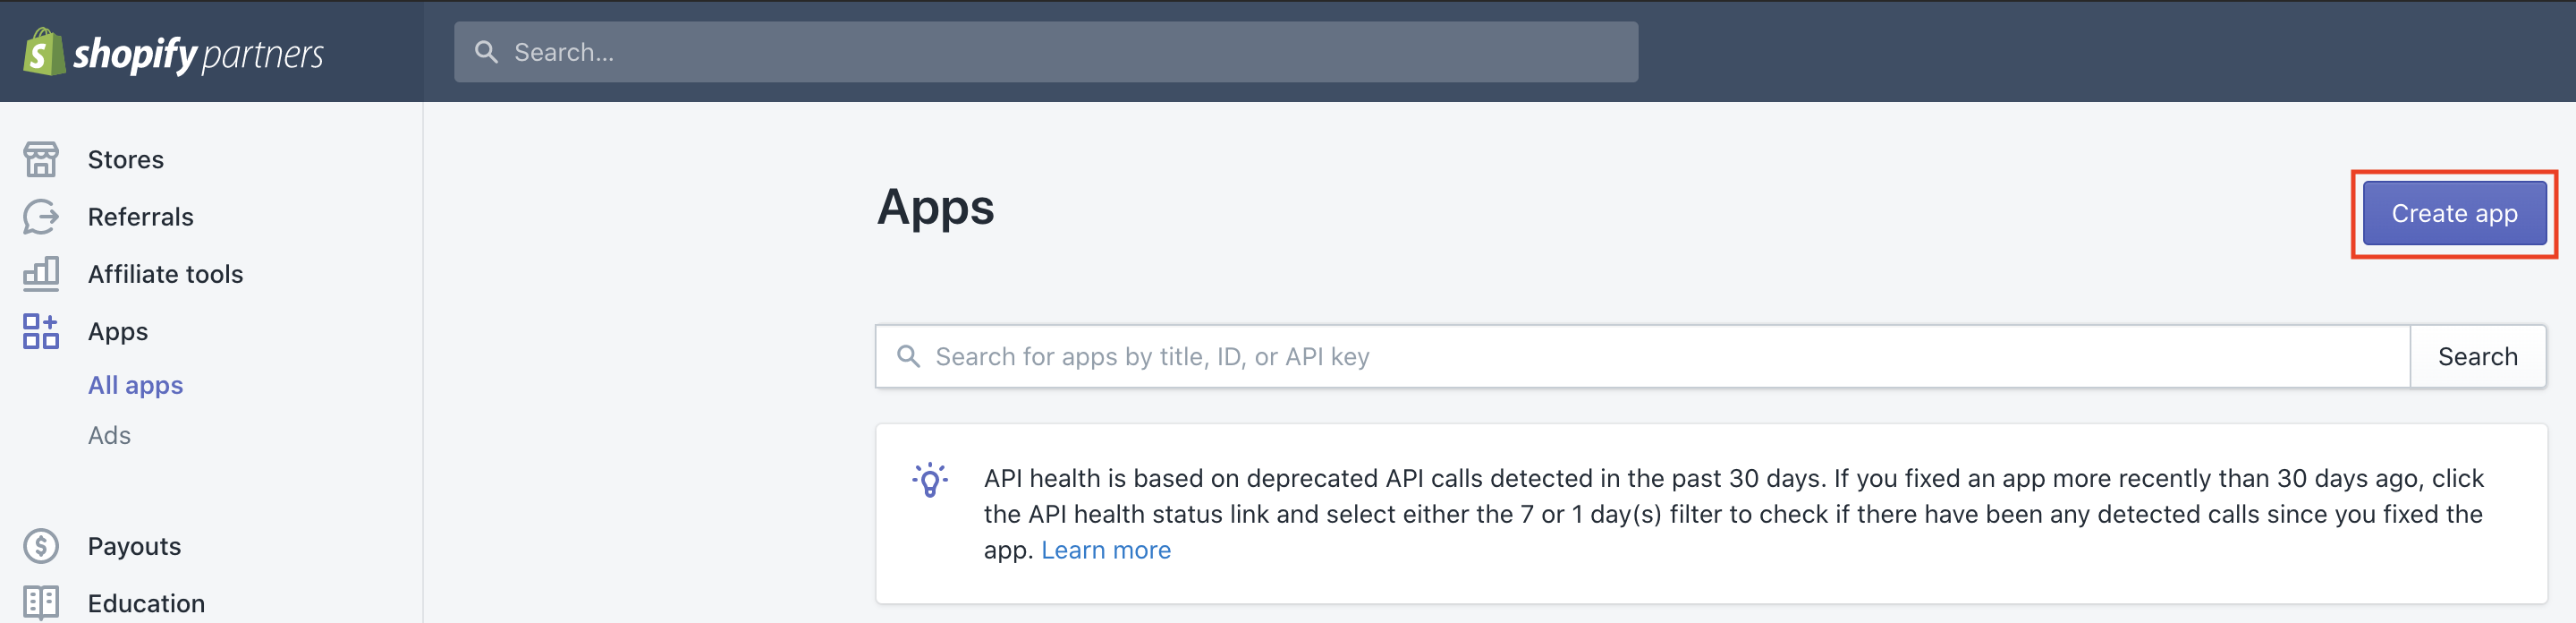Screen dimensions: 2576x623
Task: Click the Referrals arrow icon
Action: [x=41, y=216]
